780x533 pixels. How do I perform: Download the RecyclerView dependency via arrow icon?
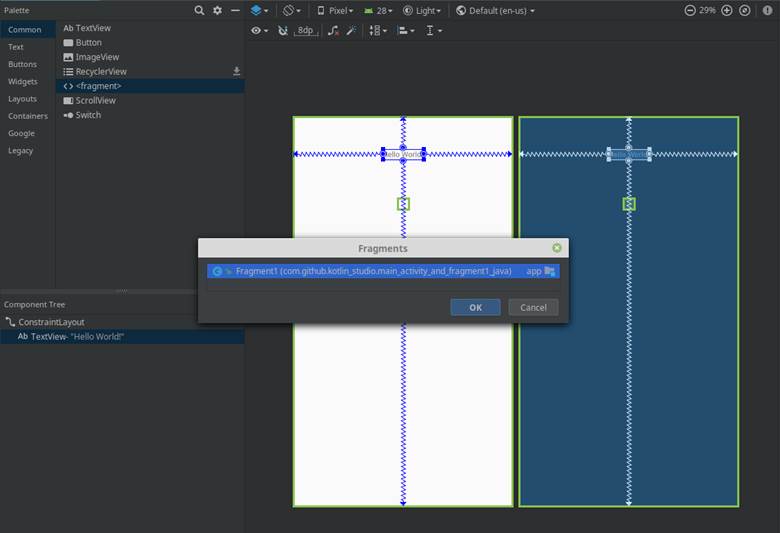(x=237, y=71)
